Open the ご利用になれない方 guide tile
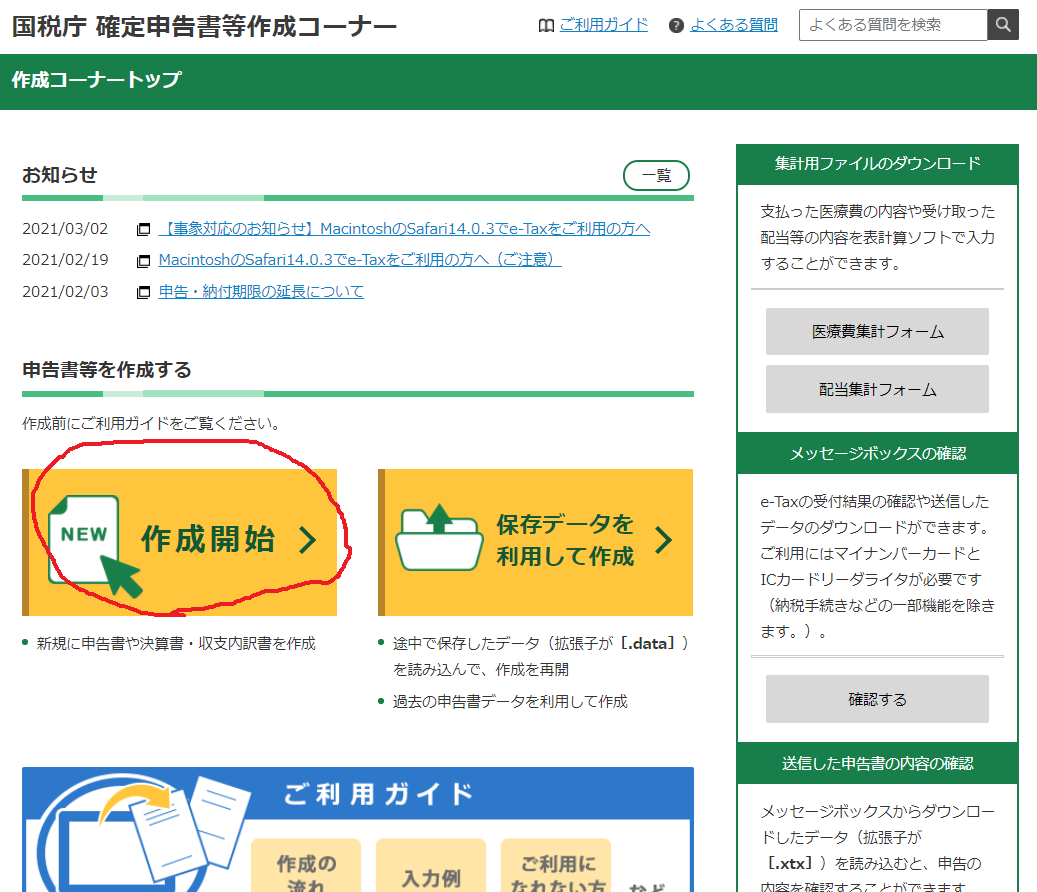 click(x=556, y=866)
